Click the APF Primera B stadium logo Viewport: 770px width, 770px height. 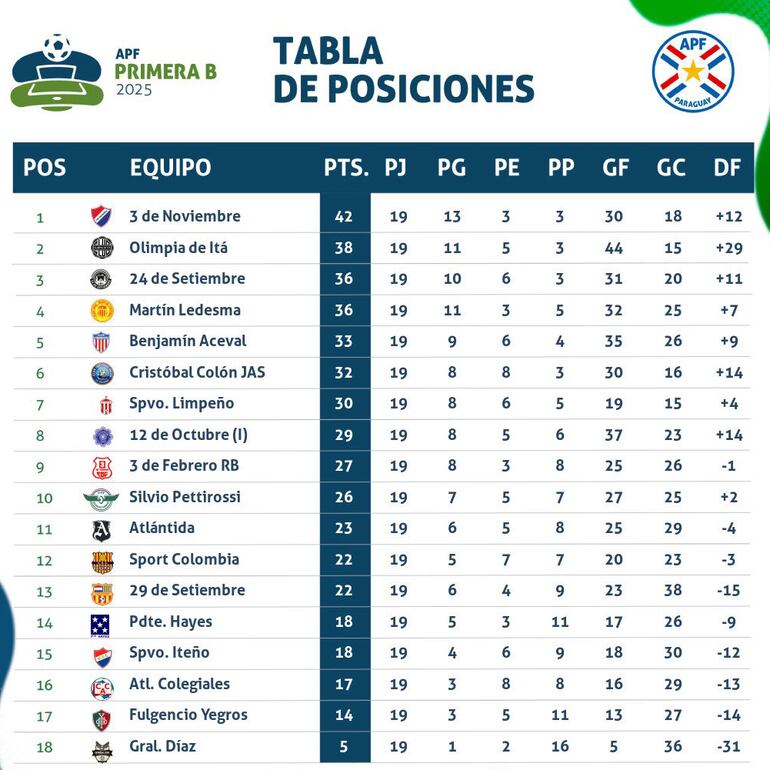click(x=57, y=73)
